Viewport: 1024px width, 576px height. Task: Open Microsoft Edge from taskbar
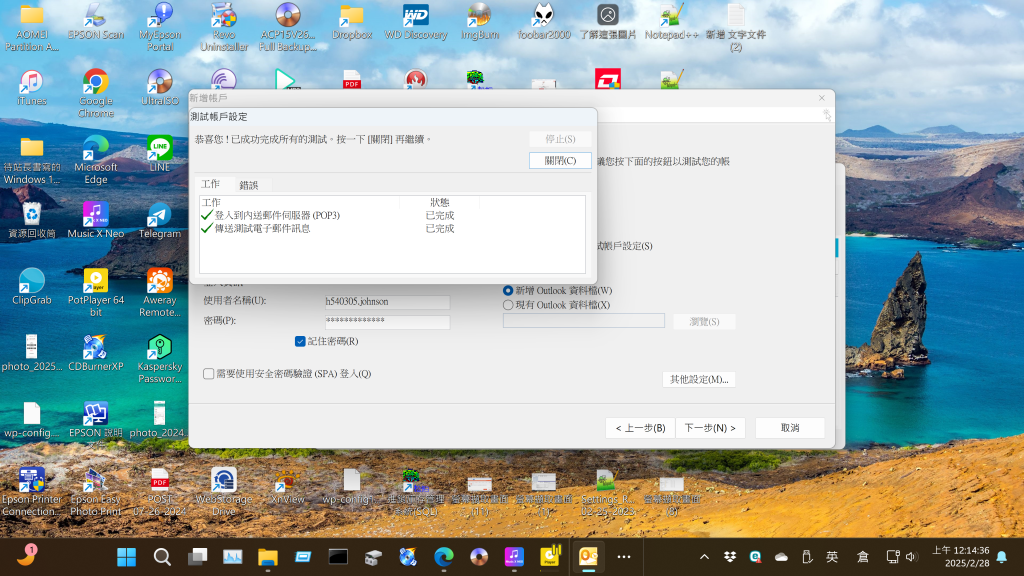pyautogui.click(x=443, y=556)
